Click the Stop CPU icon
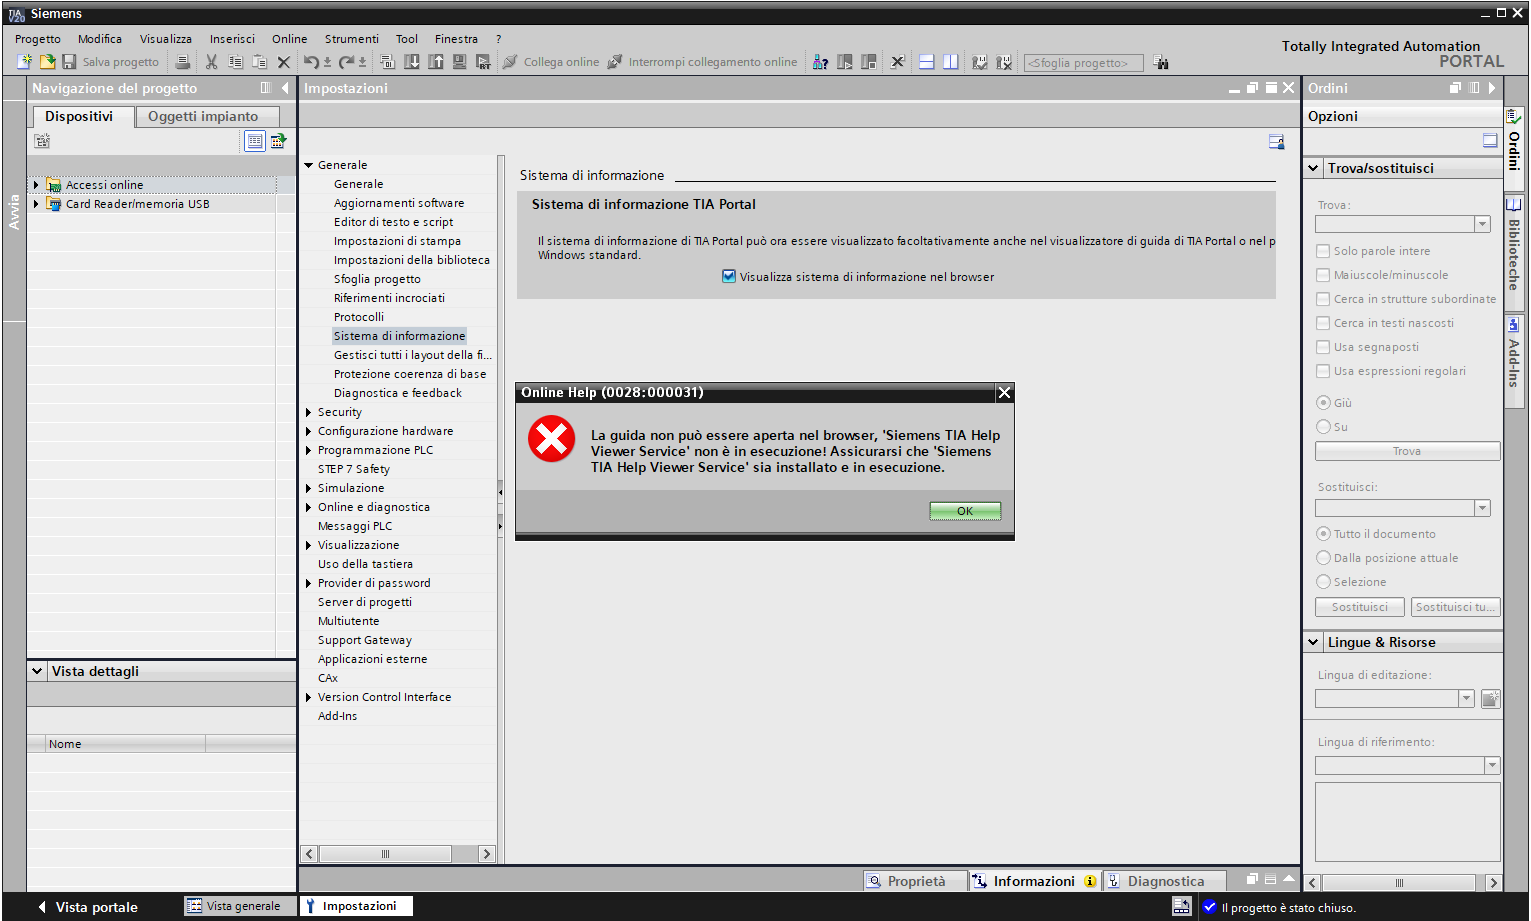This screenshot has width=1531, height=921. (868, 62)
